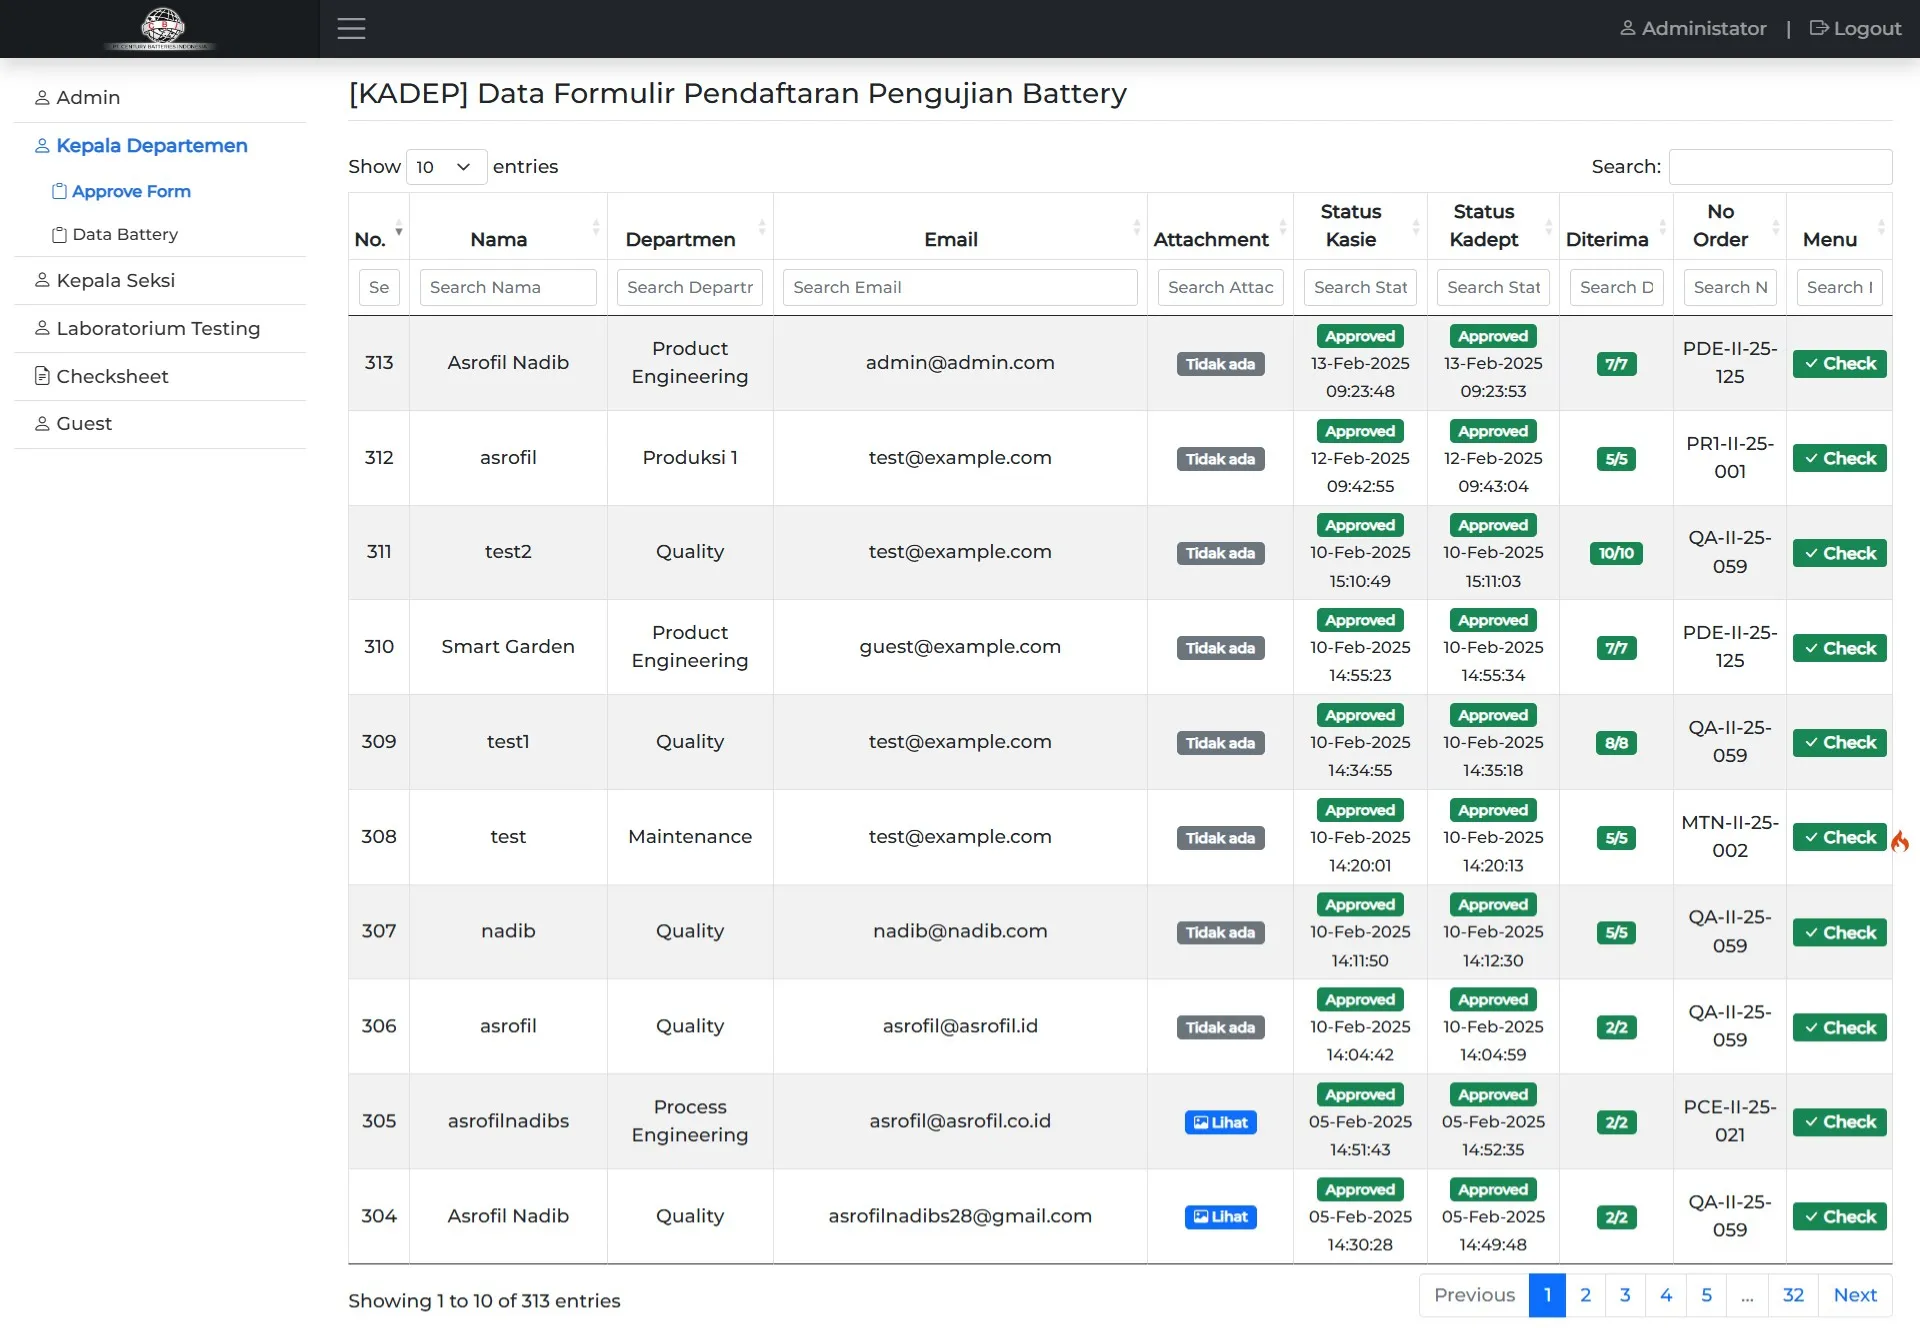Click the Smart Garden name cell

pos(508,647)
